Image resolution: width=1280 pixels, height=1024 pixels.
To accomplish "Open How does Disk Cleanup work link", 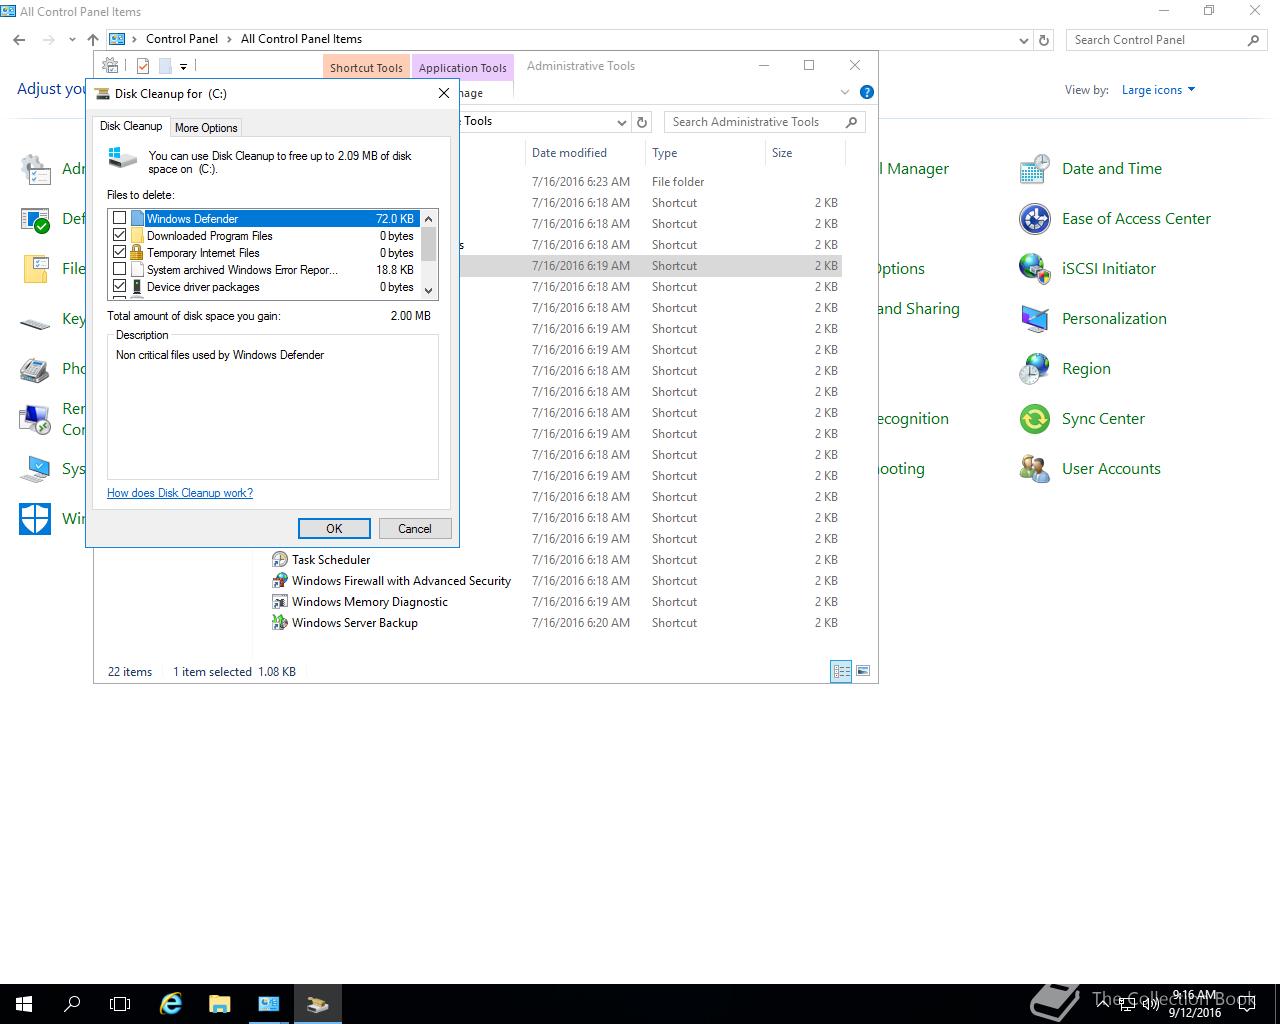I will [x=180, y=493].
